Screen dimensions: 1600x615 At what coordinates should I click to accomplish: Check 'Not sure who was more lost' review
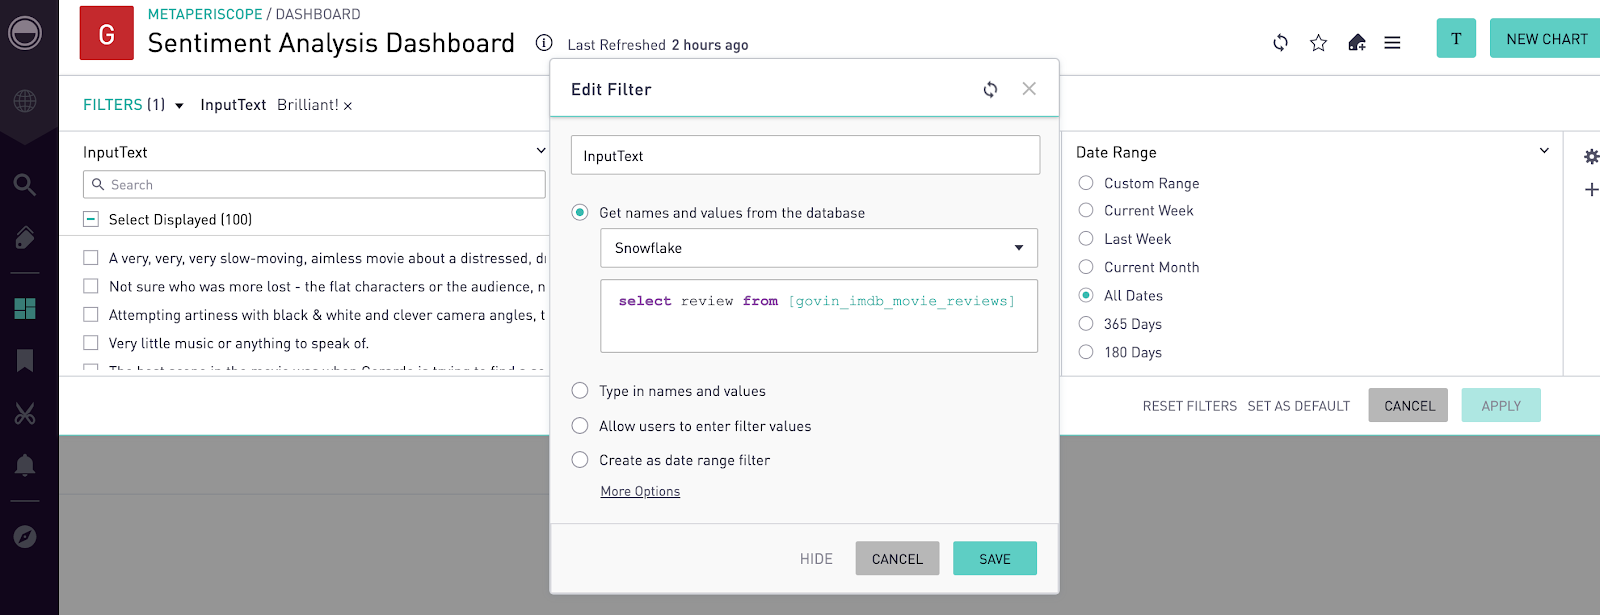91,286
